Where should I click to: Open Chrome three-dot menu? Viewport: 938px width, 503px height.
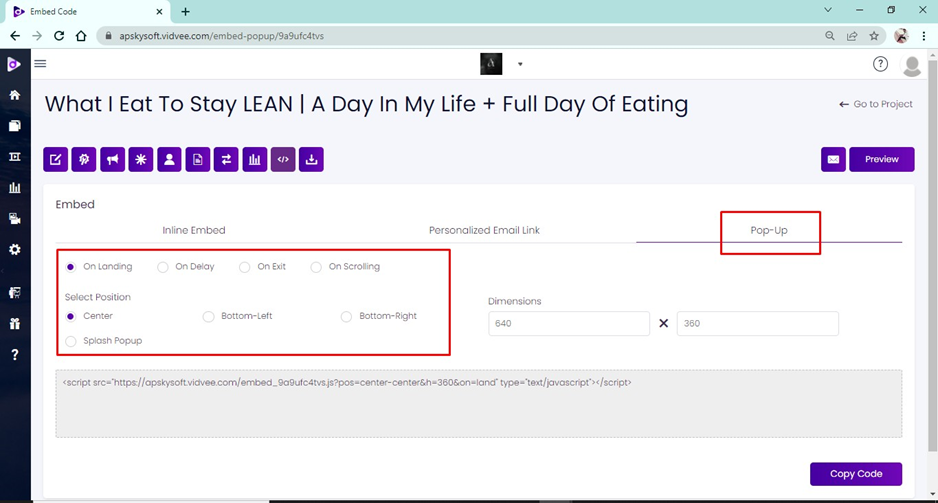click(x=924, y=36)
